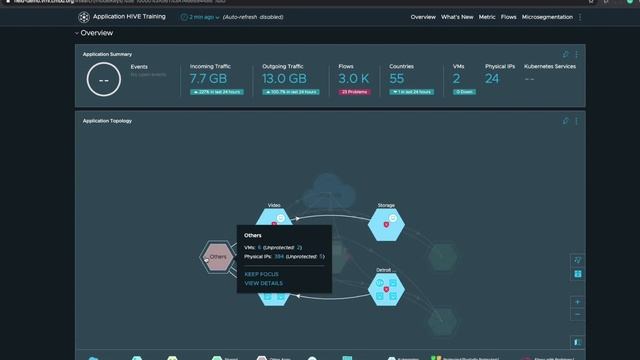Click the Physical IPs count 24
This screenshot has width=640, height=360.
pyautogui.click(x=492, y=78)
